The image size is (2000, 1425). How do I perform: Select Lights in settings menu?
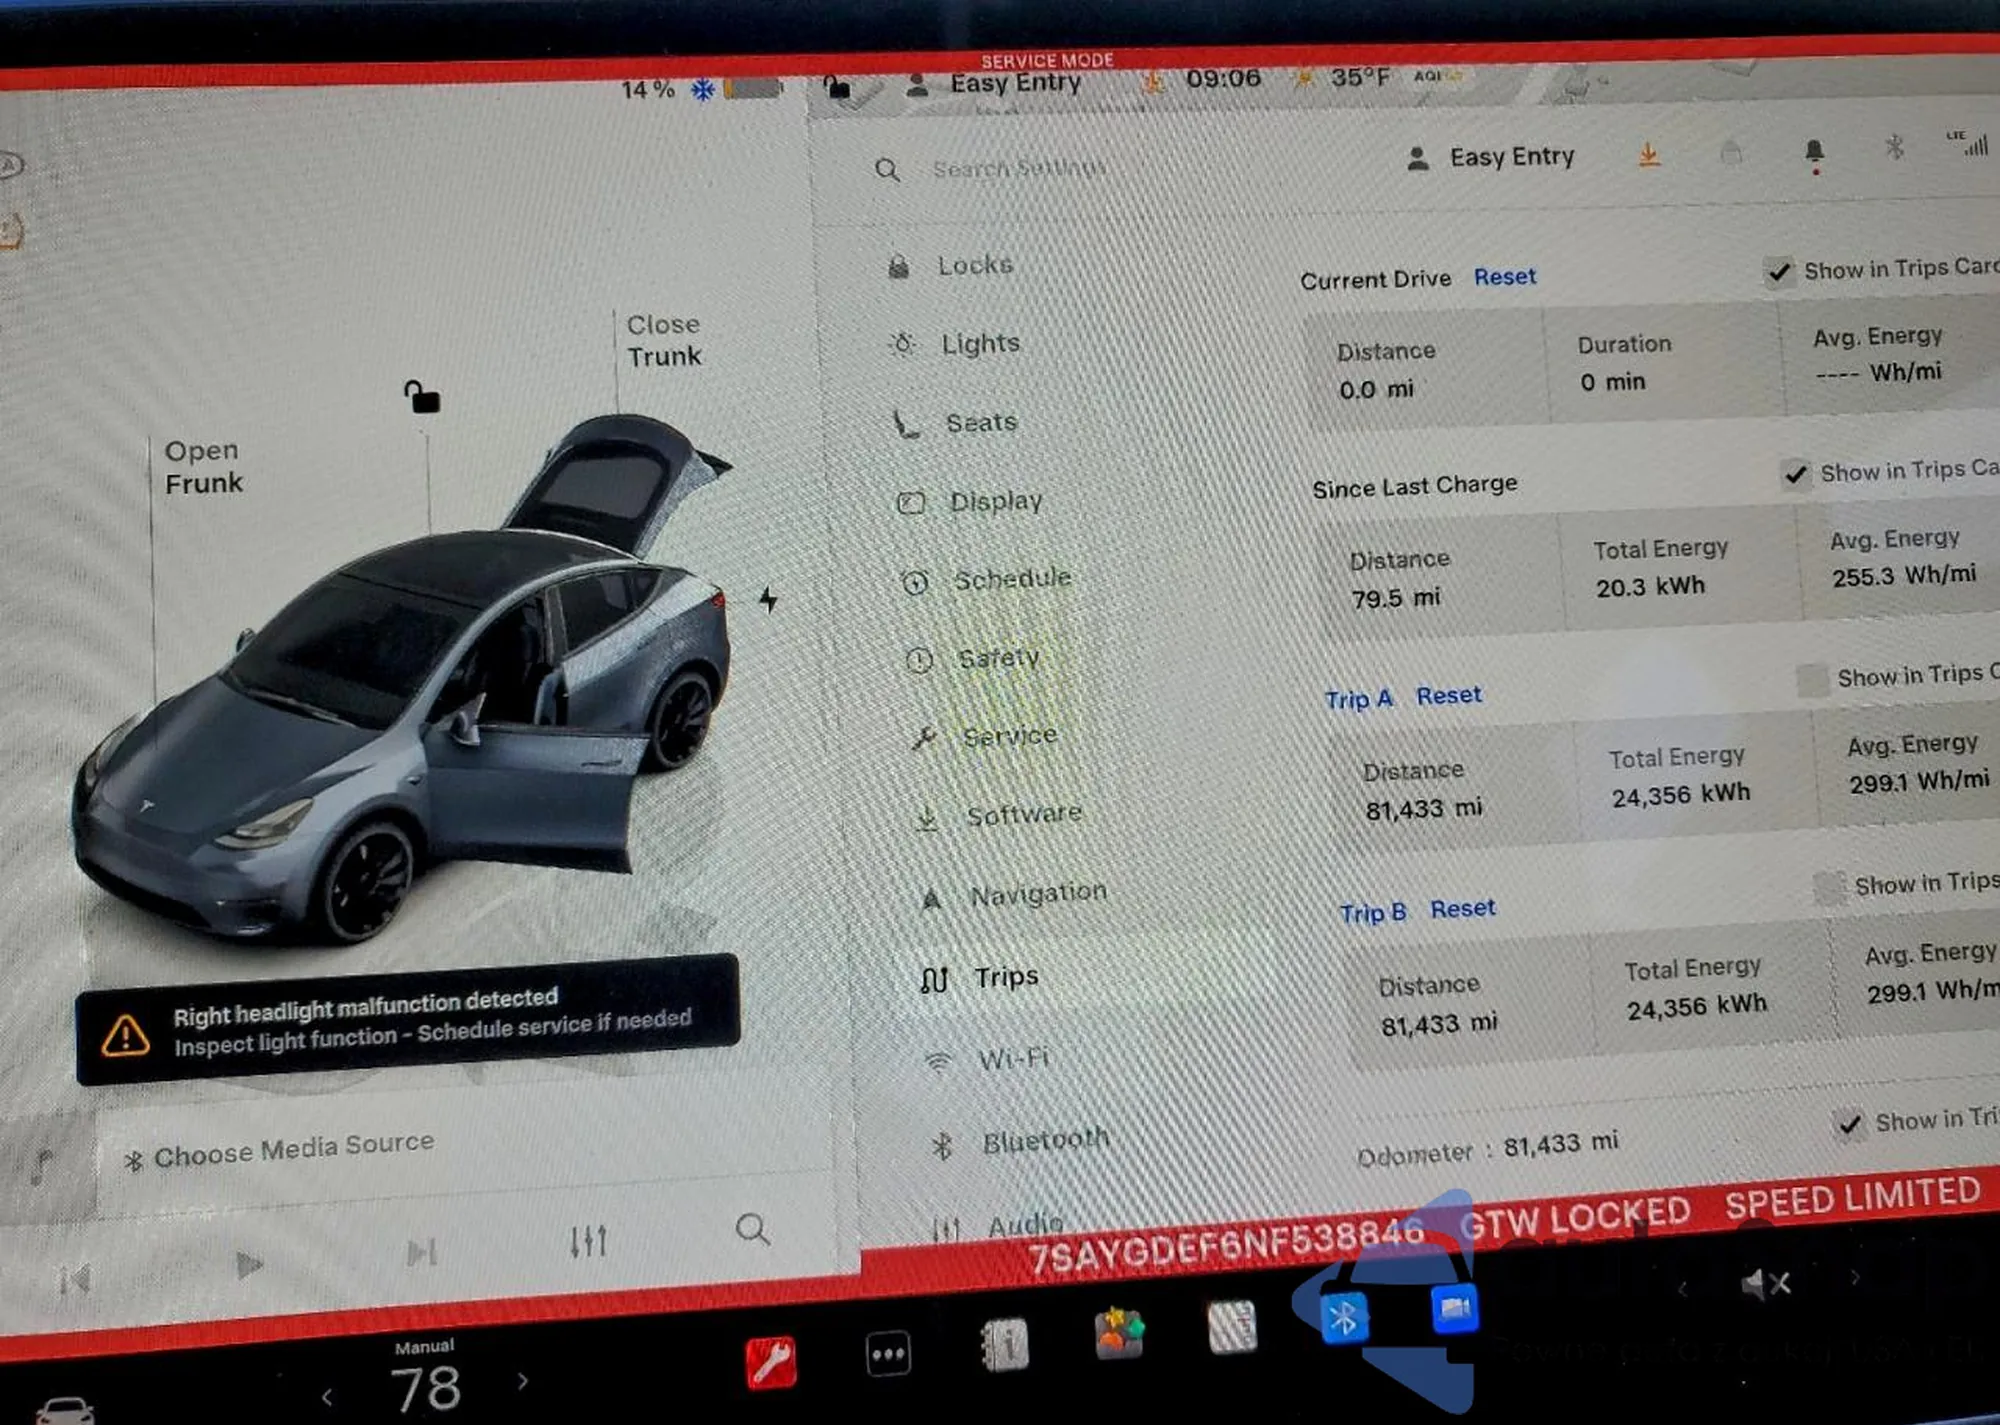click(980, 344)
